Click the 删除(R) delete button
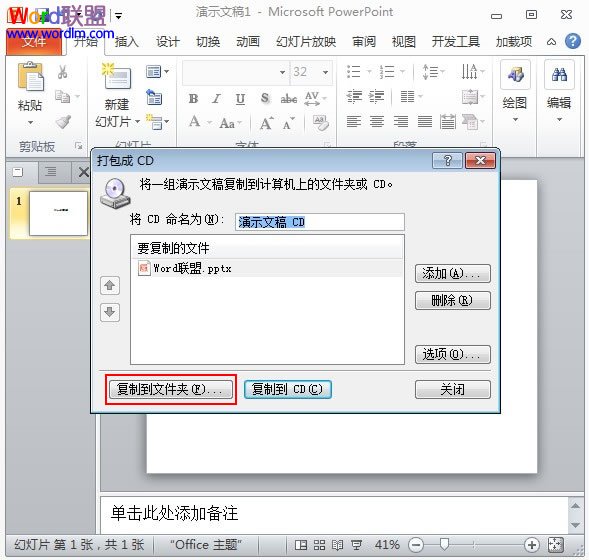 click(453, 300)
